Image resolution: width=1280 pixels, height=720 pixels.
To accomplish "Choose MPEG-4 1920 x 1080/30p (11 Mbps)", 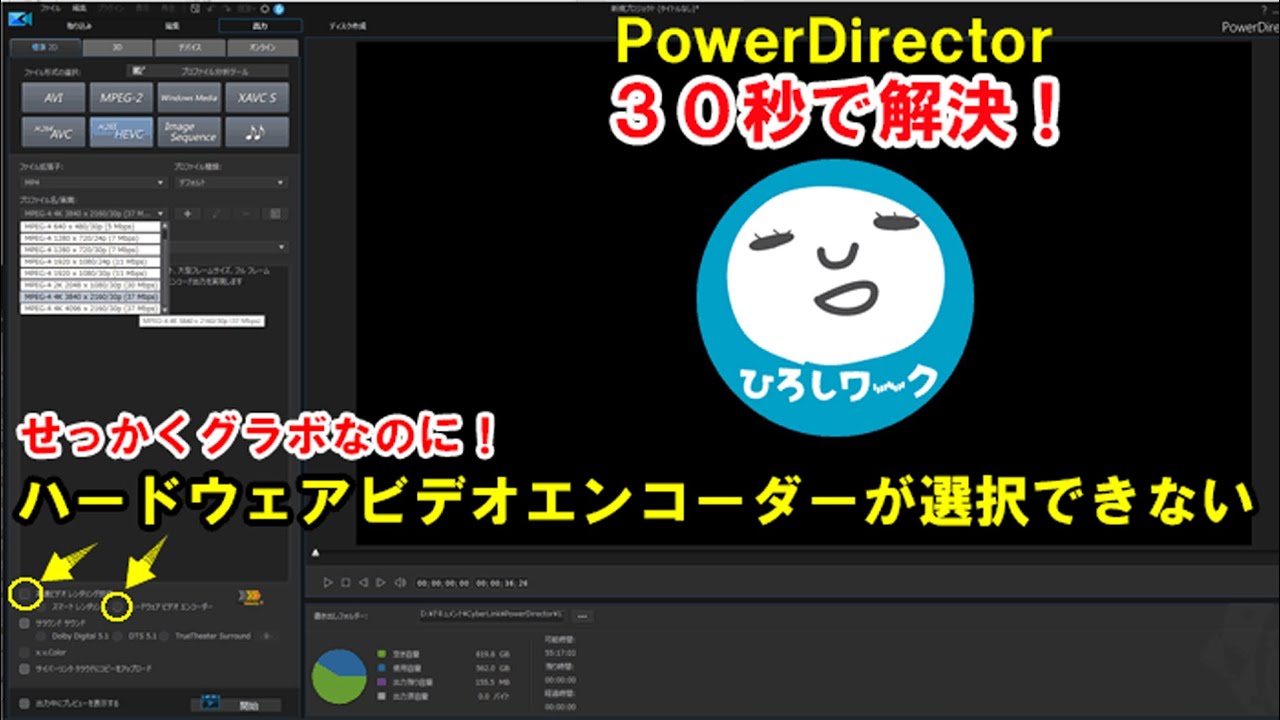I will click(90, 273).
